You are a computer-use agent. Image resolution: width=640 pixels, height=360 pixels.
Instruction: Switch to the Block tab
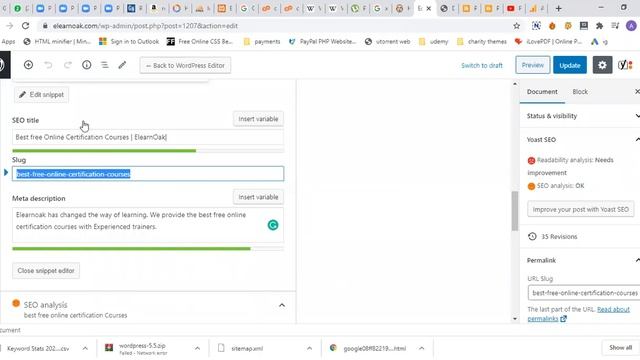[580, 91]
